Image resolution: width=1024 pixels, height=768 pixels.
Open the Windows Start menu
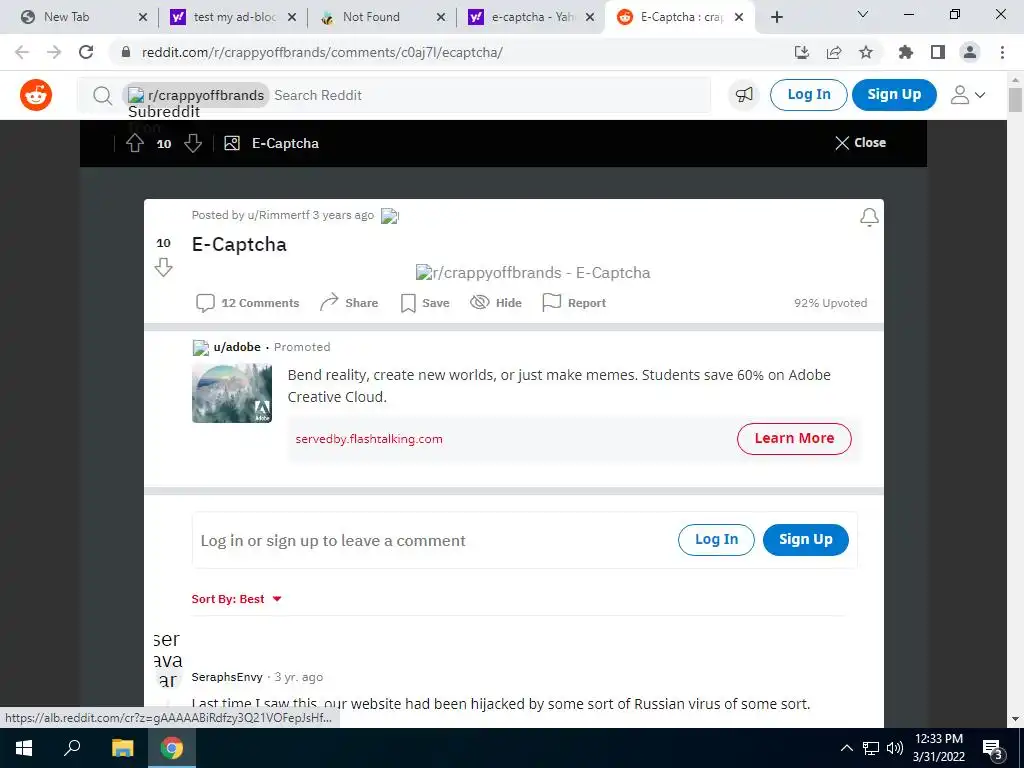(x=24, y=748)
